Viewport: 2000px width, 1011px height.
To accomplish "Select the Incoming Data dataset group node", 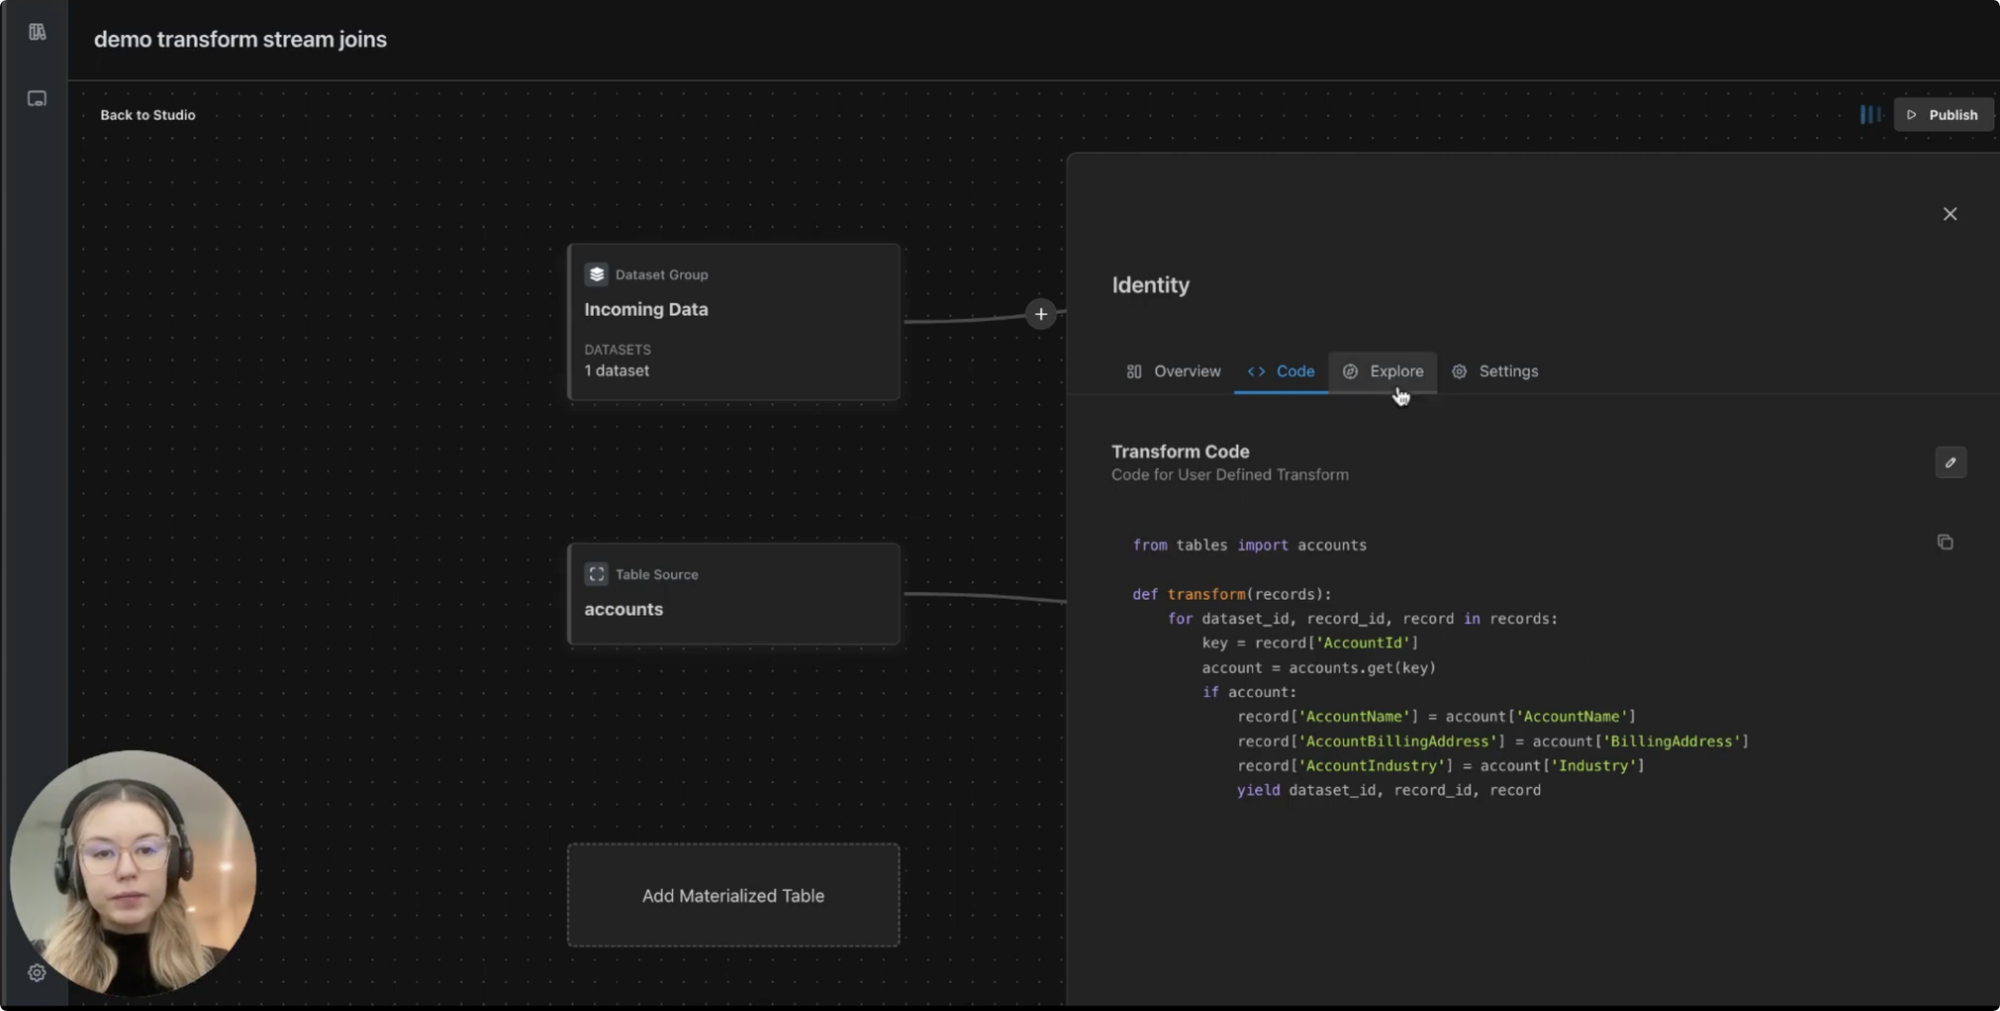I will (733, 322).
